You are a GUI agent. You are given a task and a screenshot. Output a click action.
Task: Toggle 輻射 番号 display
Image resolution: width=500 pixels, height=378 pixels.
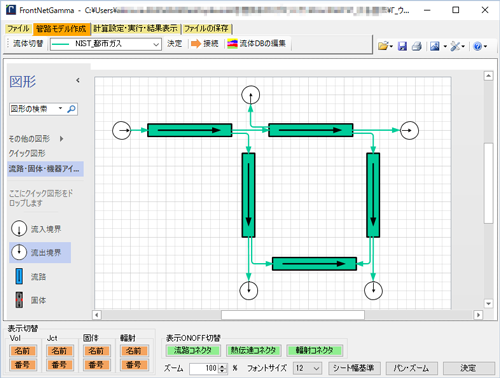point(134,365)
